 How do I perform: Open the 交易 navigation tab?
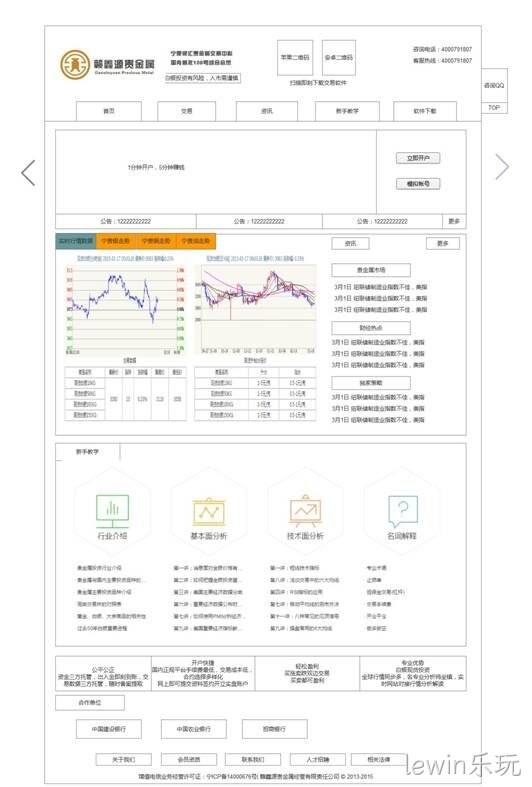(187, 111)
